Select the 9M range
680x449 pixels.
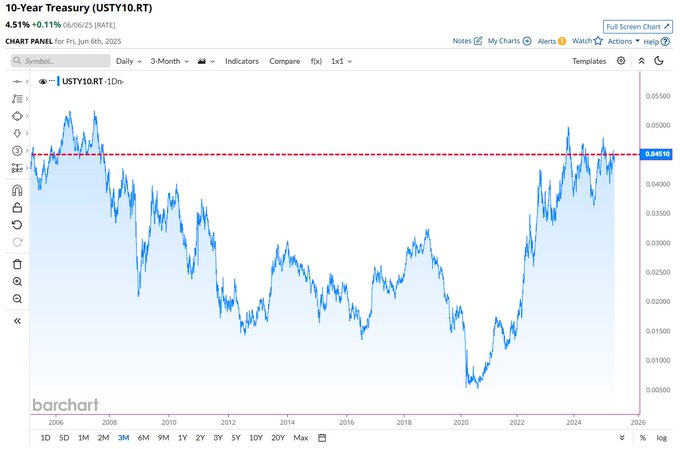click(x=163, y=438)
